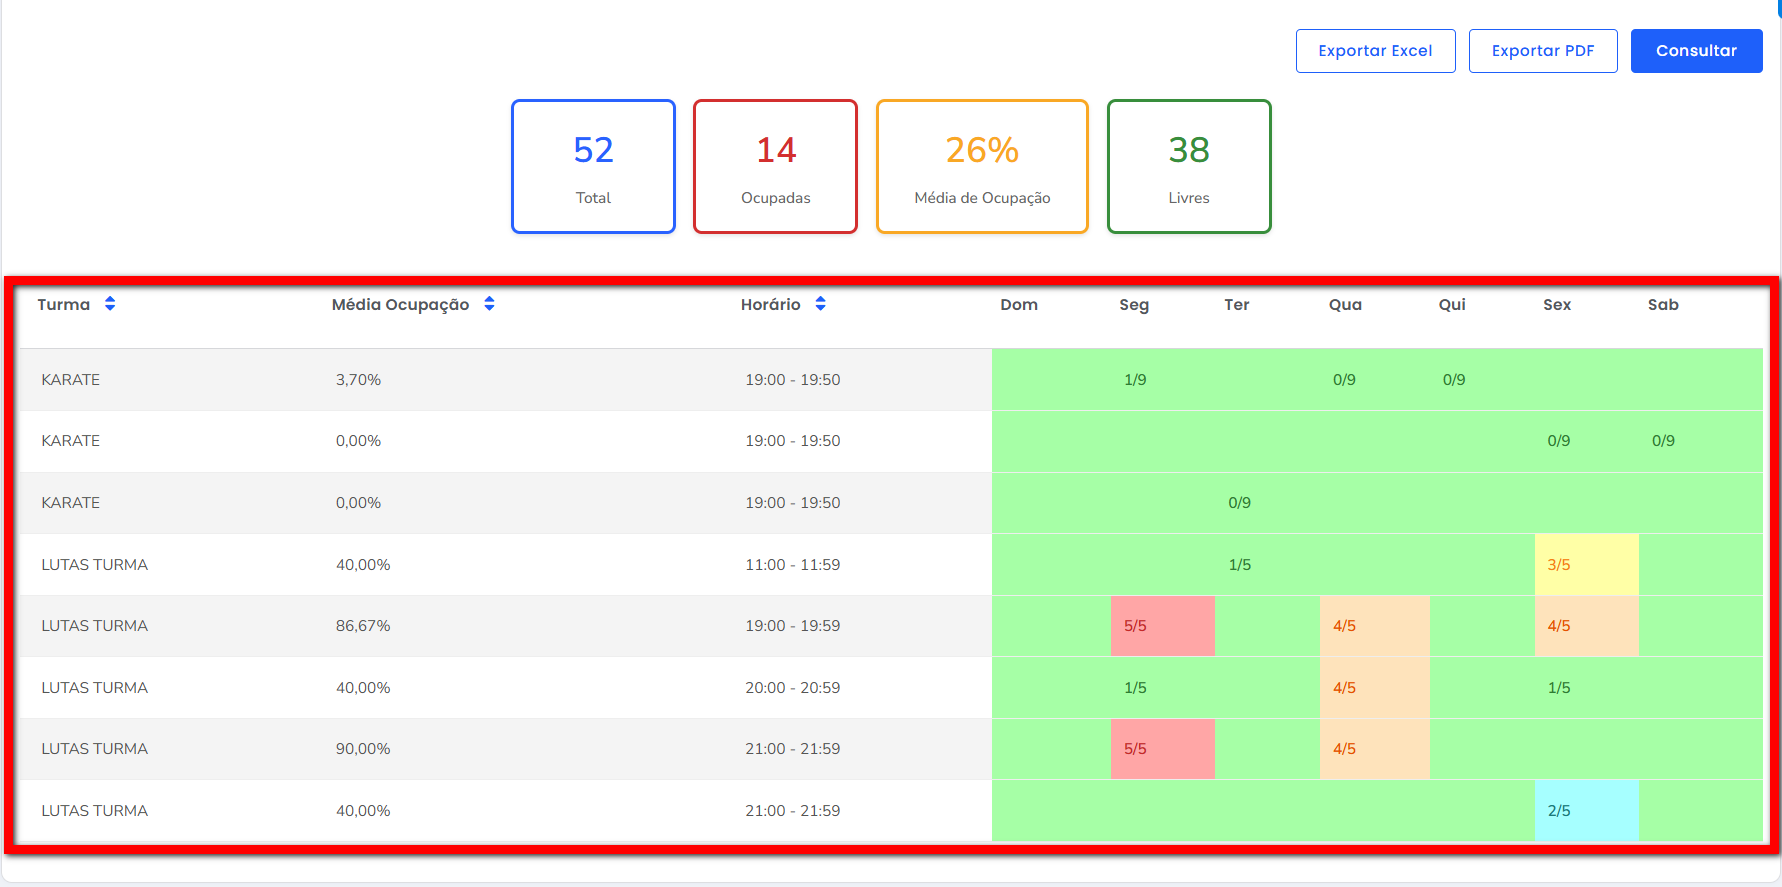Select the LUTAS TURMA 86,67% row
The image size is (1782, 887).
click(95, 626)
